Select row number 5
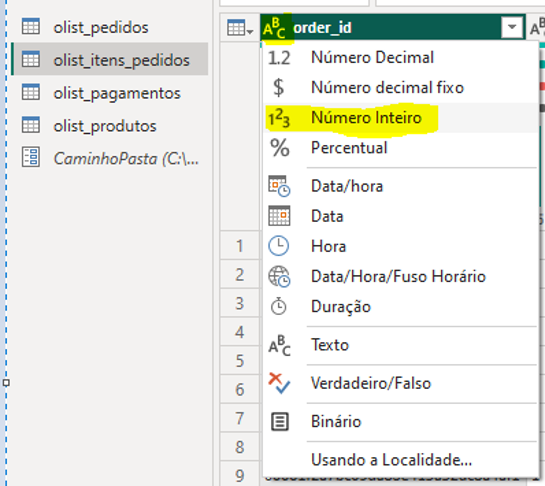Viewport: 545px width, 486px height. tap(240, 361)
